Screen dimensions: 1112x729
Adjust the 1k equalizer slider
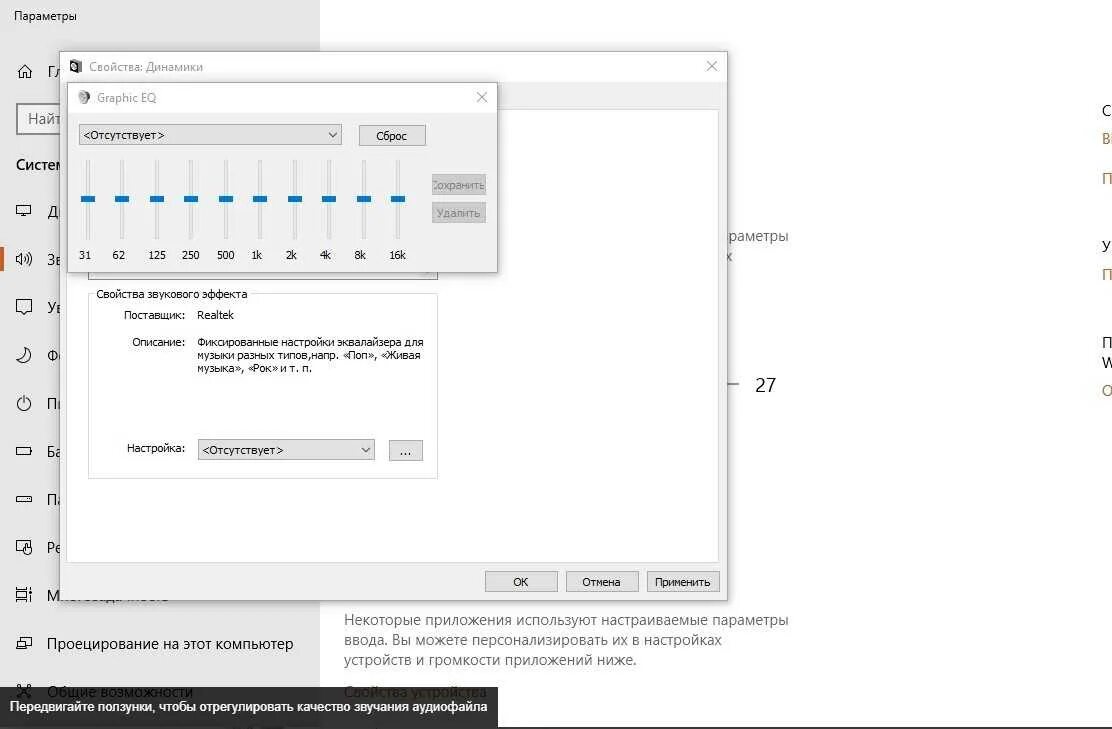[260, 199]
